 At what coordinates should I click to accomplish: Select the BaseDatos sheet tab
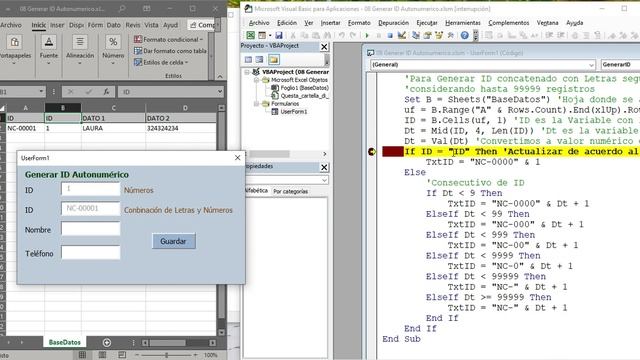pos(64,342)
